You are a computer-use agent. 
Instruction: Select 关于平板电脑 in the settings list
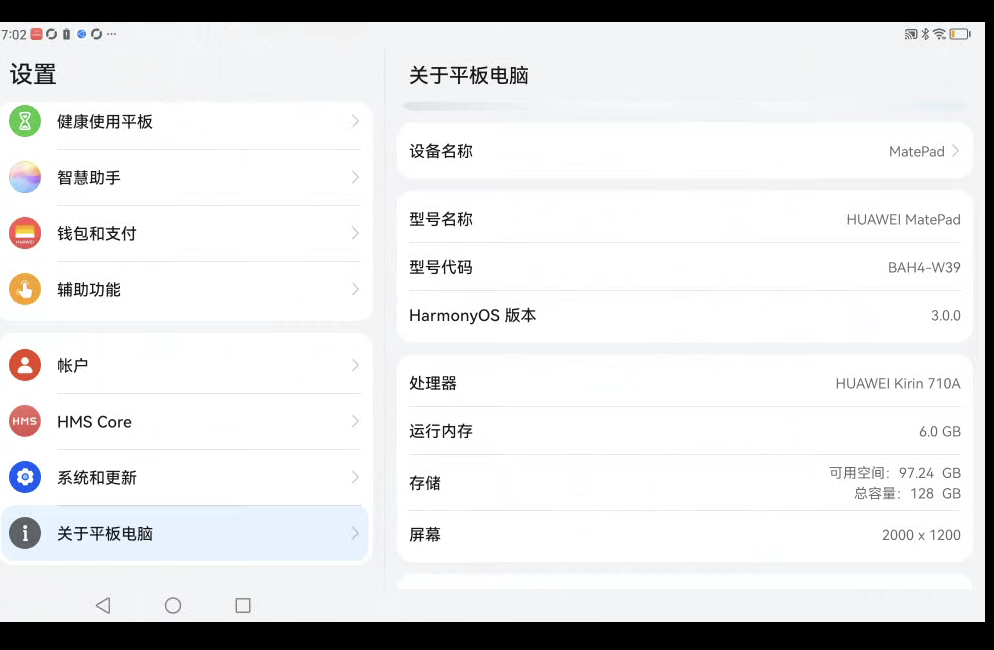pyautogui.click(x=185, y=533)
